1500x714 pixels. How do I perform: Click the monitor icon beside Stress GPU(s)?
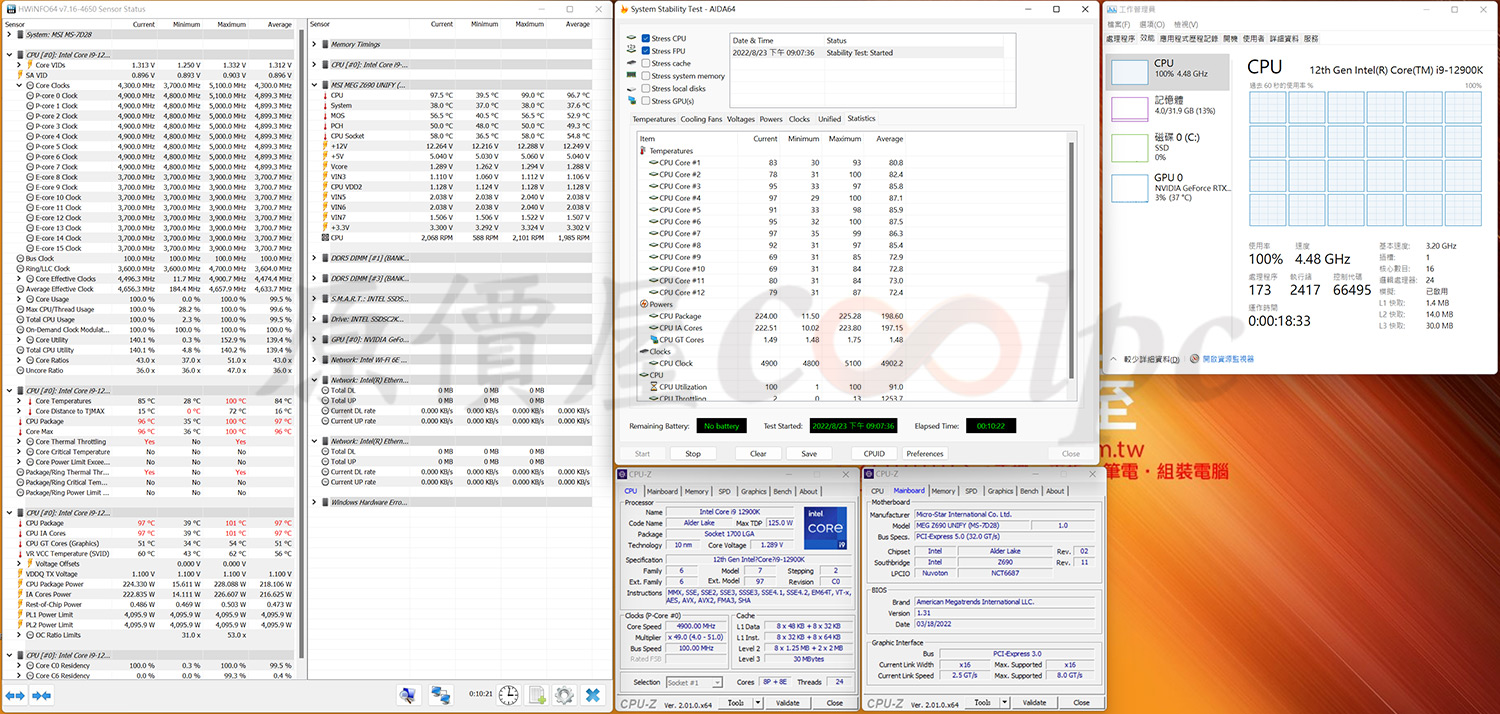pyautogui.click(x=631, y=101)
